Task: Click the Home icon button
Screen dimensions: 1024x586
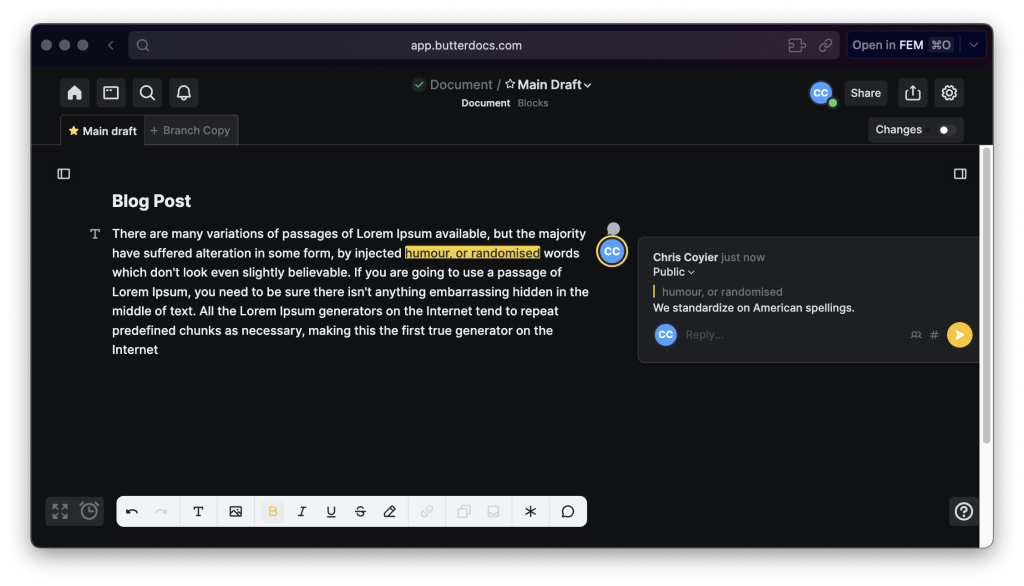Action: tap(74, 93)
